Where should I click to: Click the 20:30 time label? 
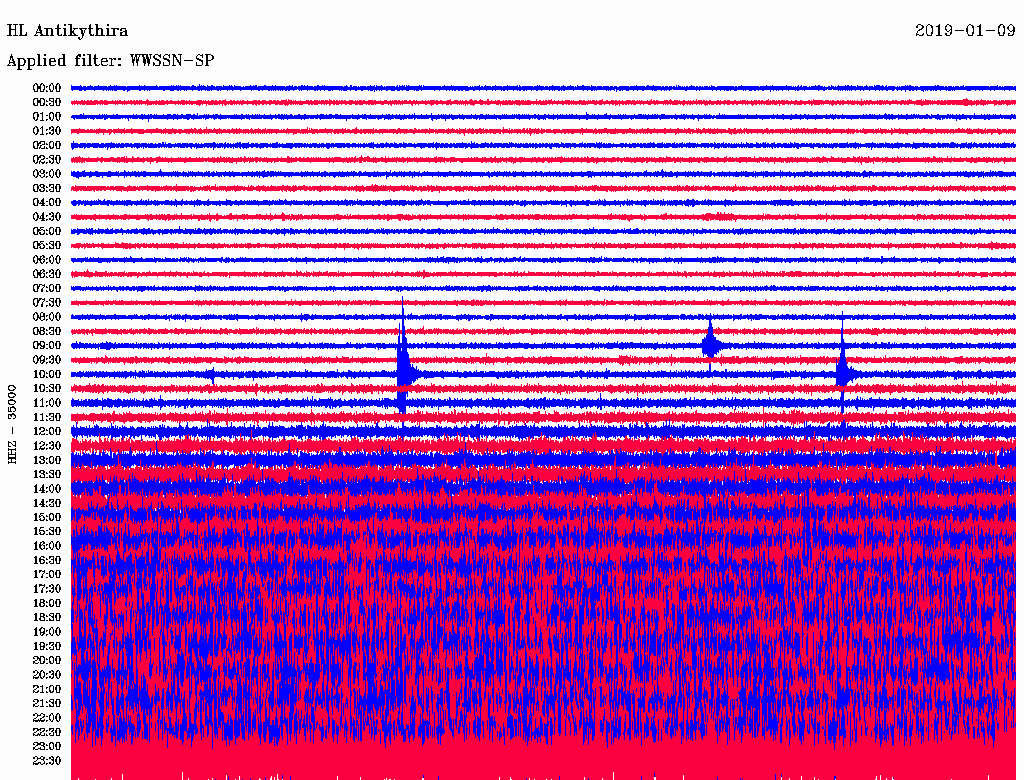(47, 675)
